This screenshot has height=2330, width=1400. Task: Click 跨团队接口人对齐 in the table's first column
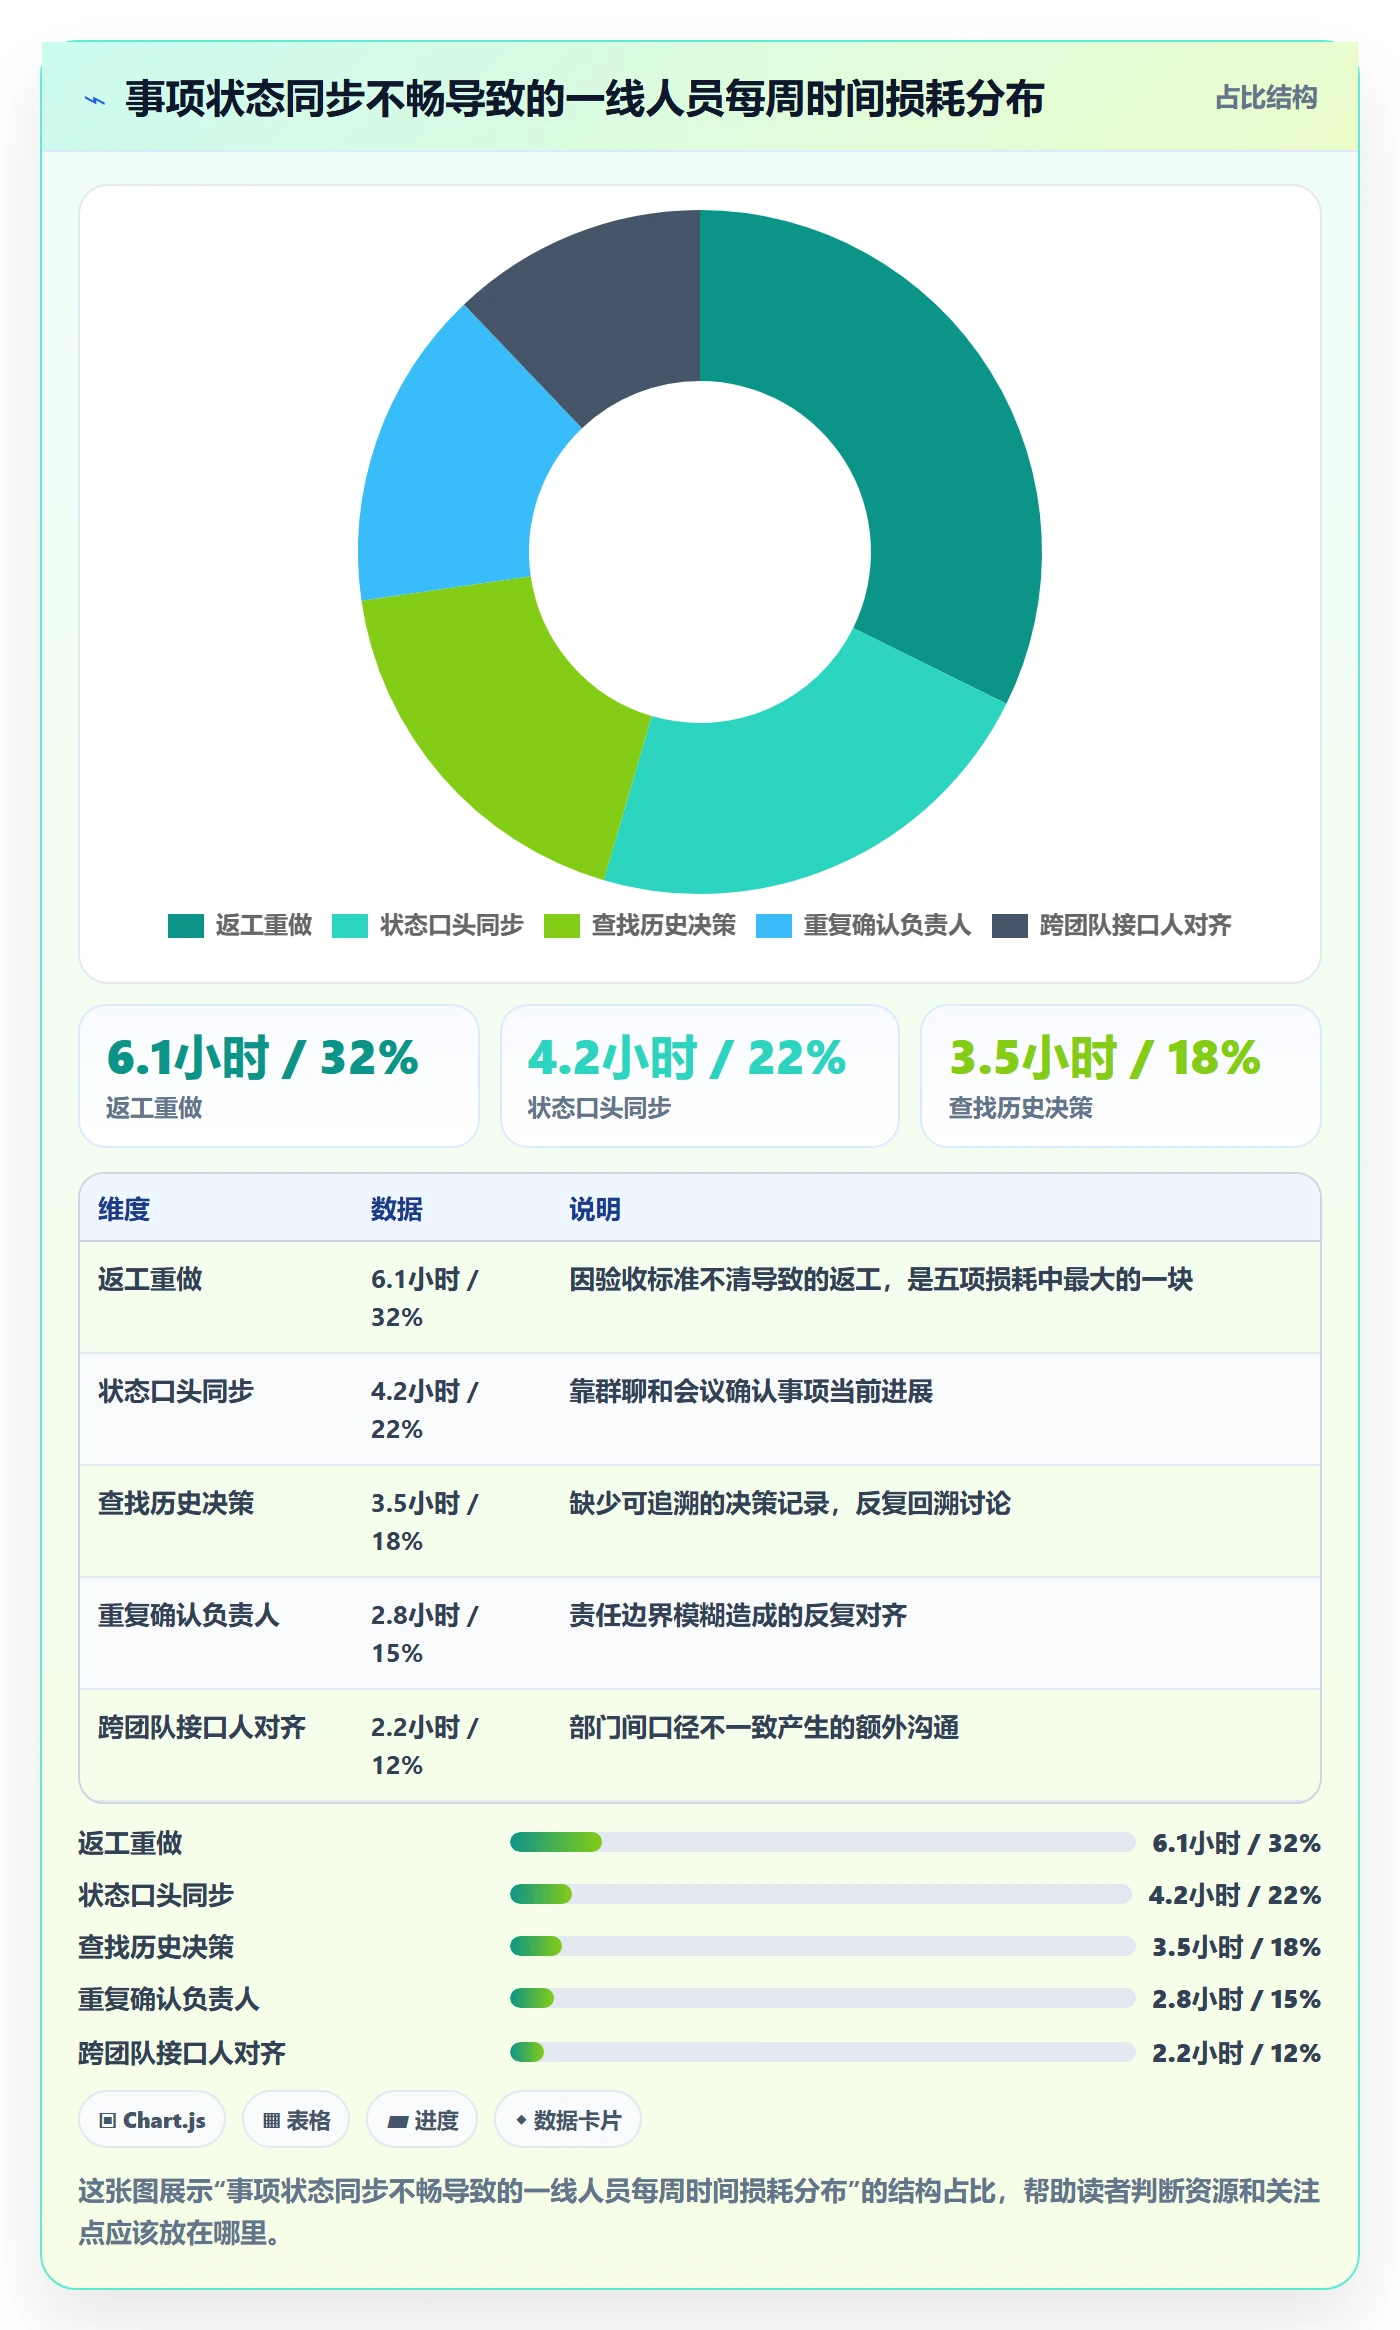point(202,1727)
